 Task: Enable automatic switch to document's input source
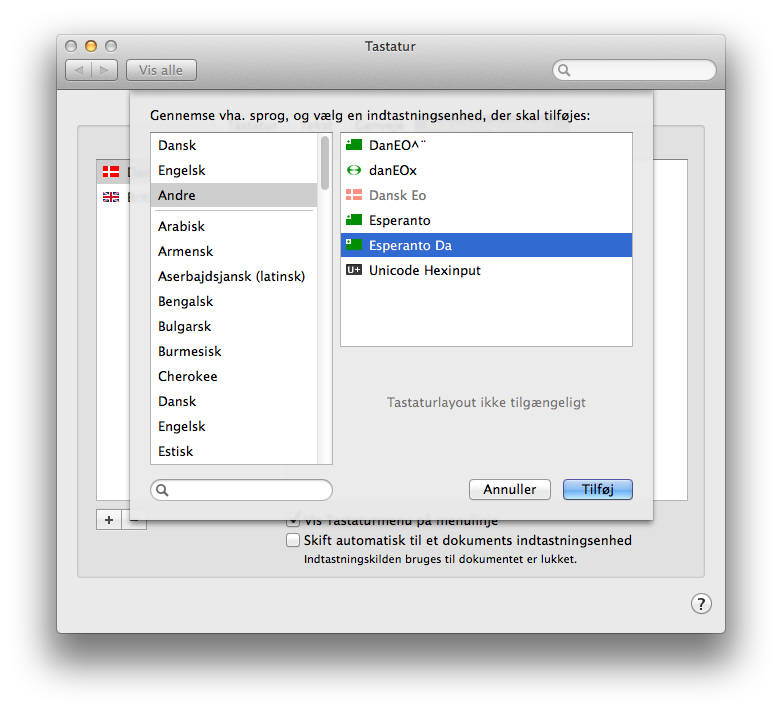click(293, 540)
